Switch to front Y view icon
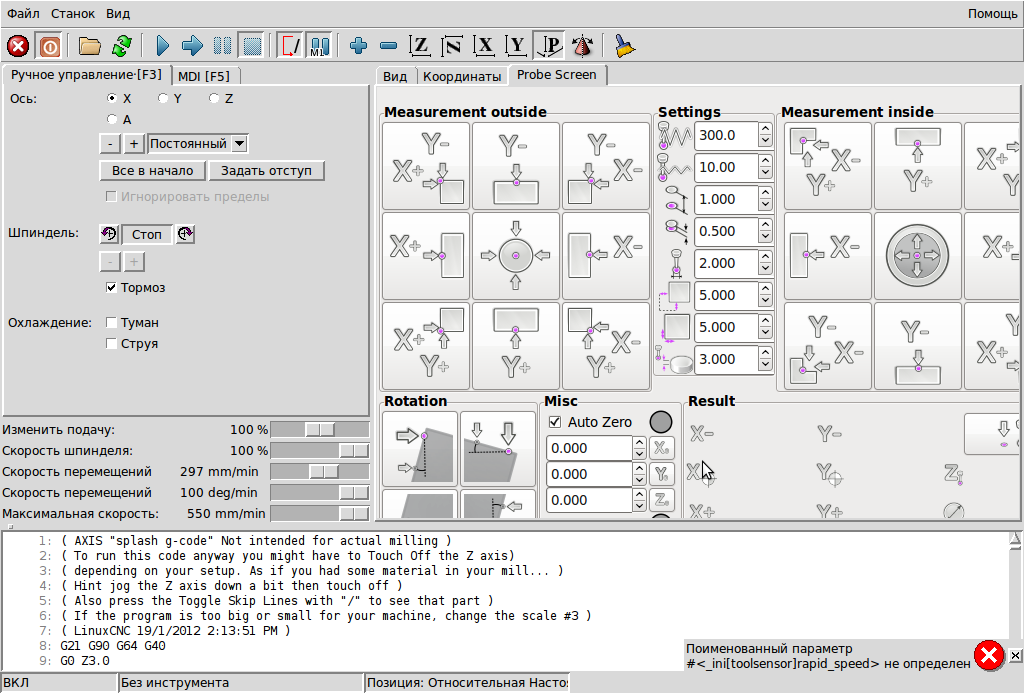Image resolution: width=1024 pixels, height=693 pixels. pos(516,46)
